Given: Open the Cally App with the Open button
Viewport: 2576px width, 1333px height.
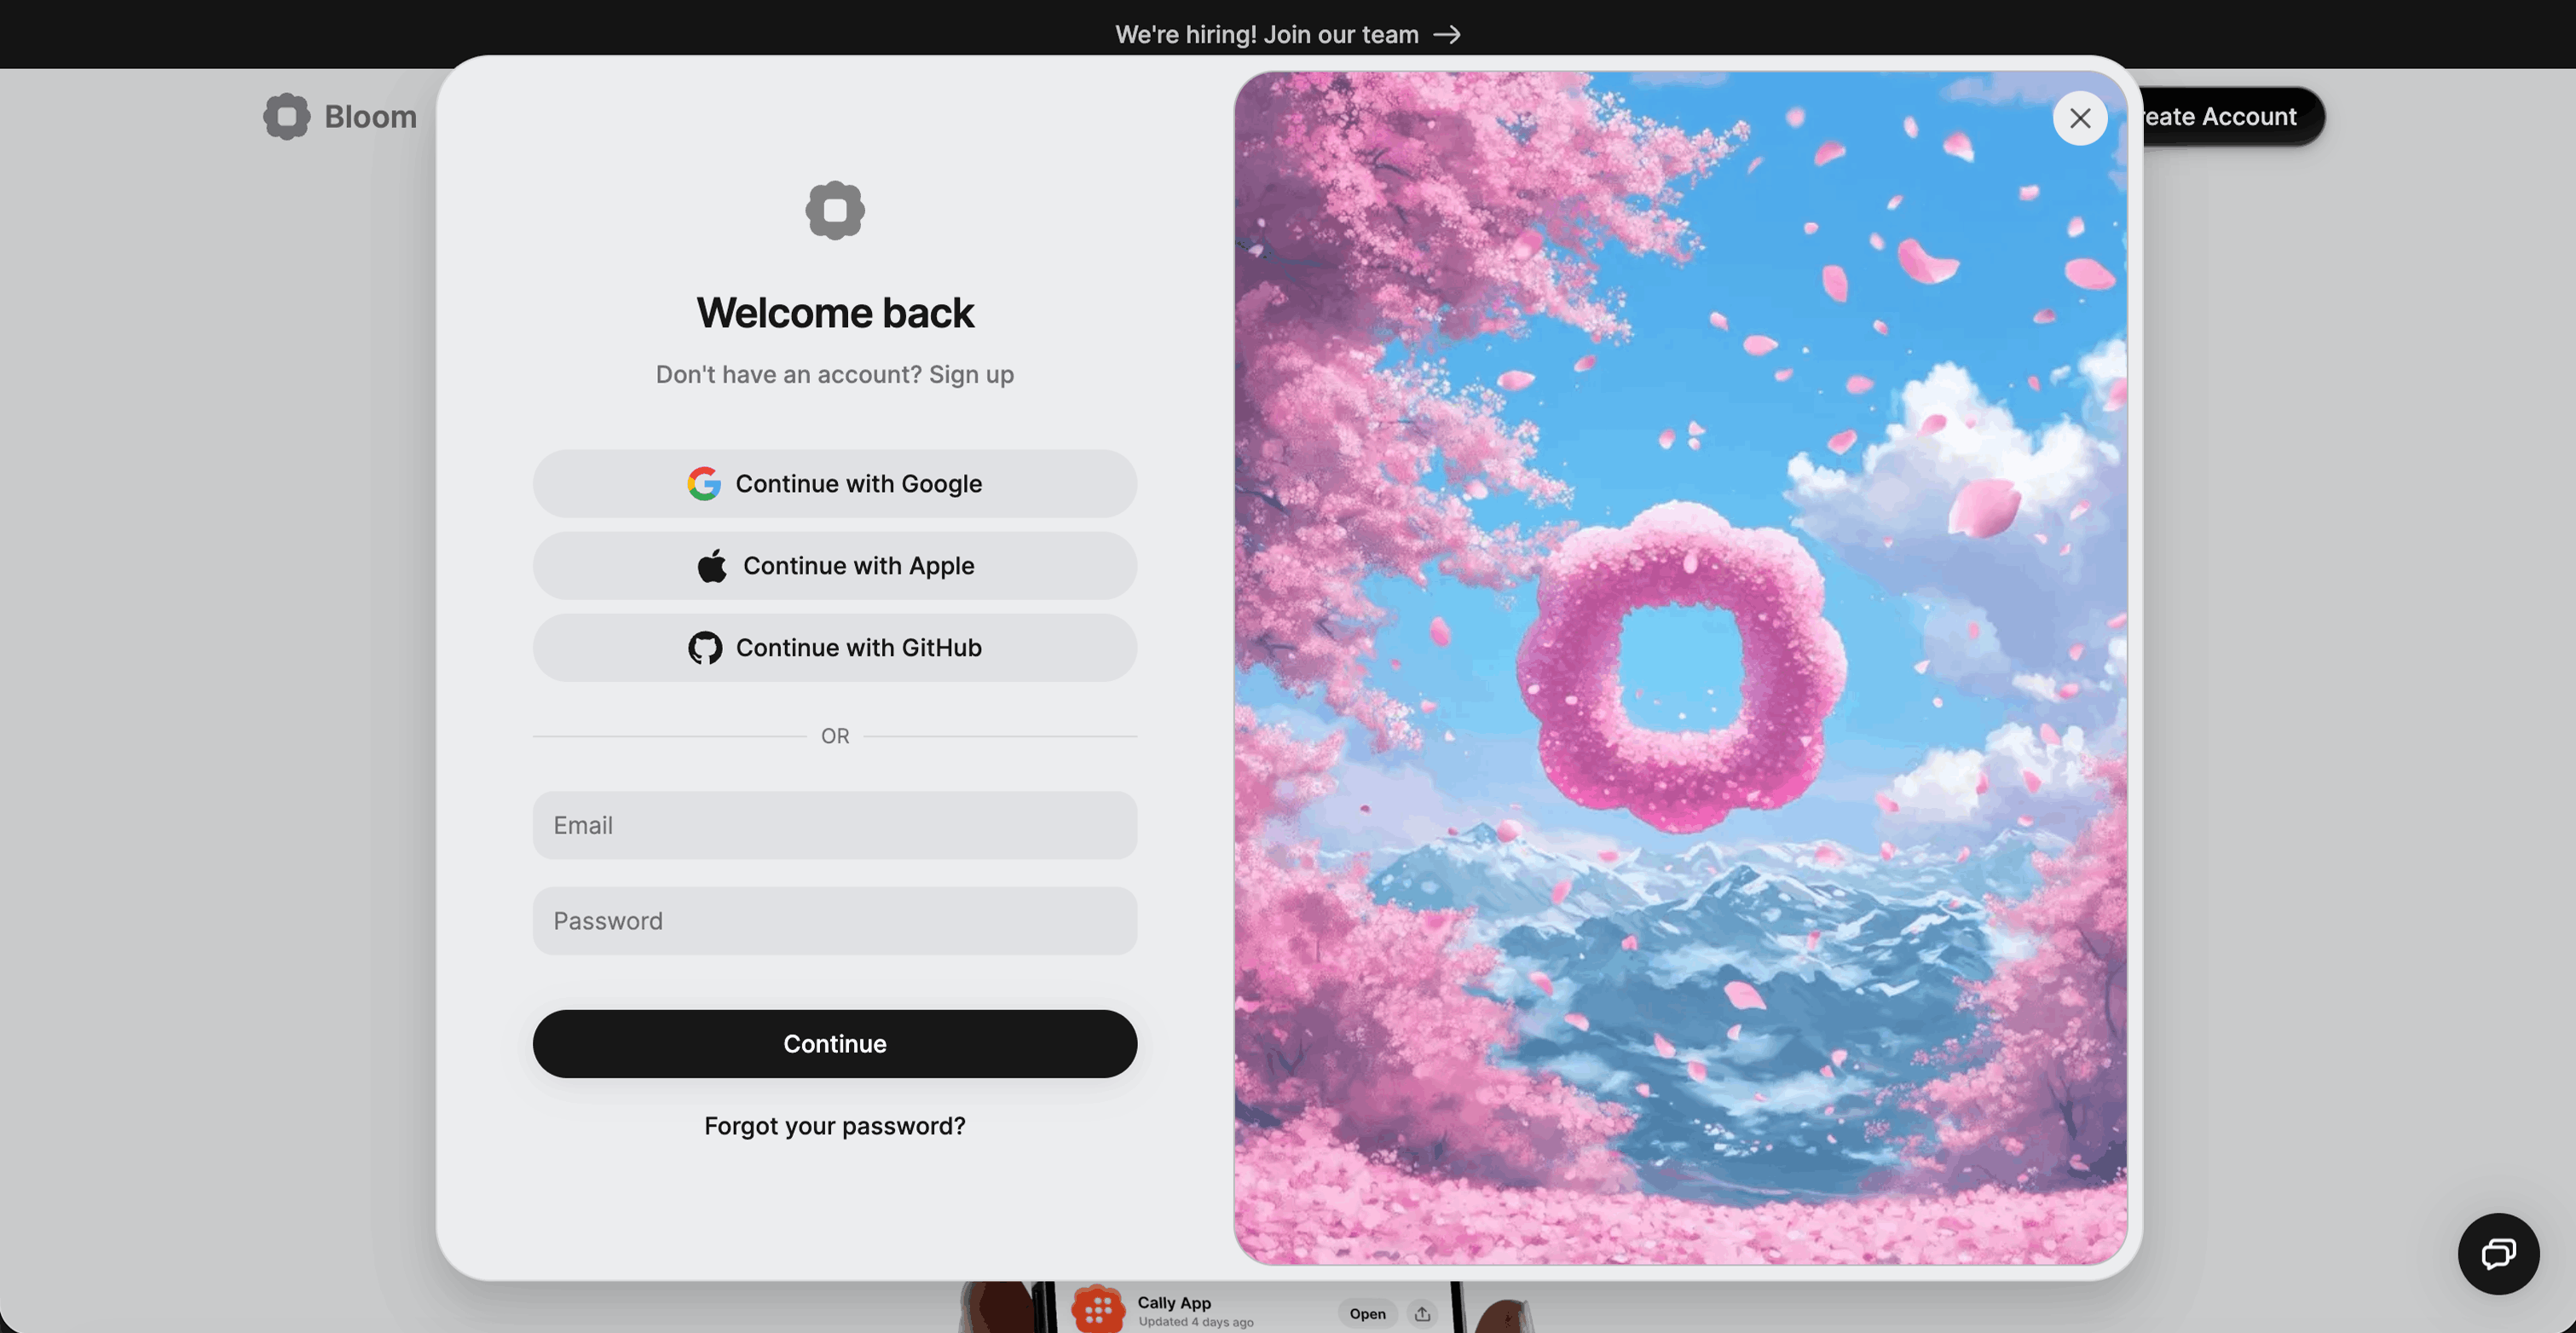Looking at the screenshot, I should click(x=1366, y=1313).
